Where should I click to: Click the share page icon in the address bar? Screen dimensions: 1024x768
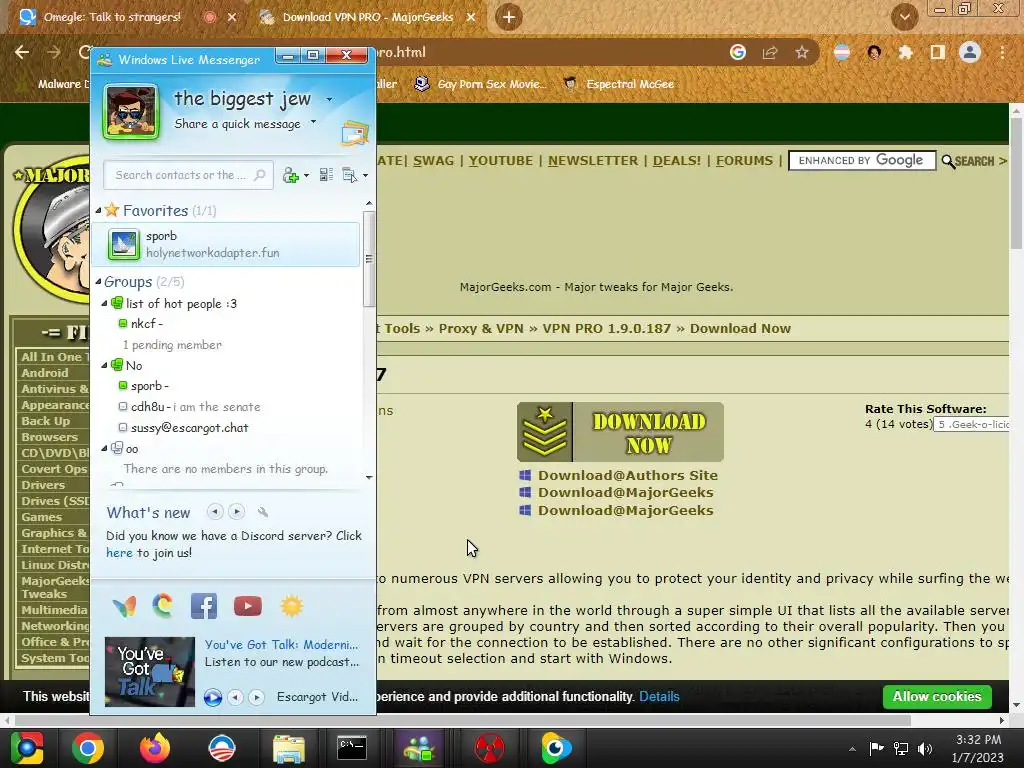click(x=770, y=52)
